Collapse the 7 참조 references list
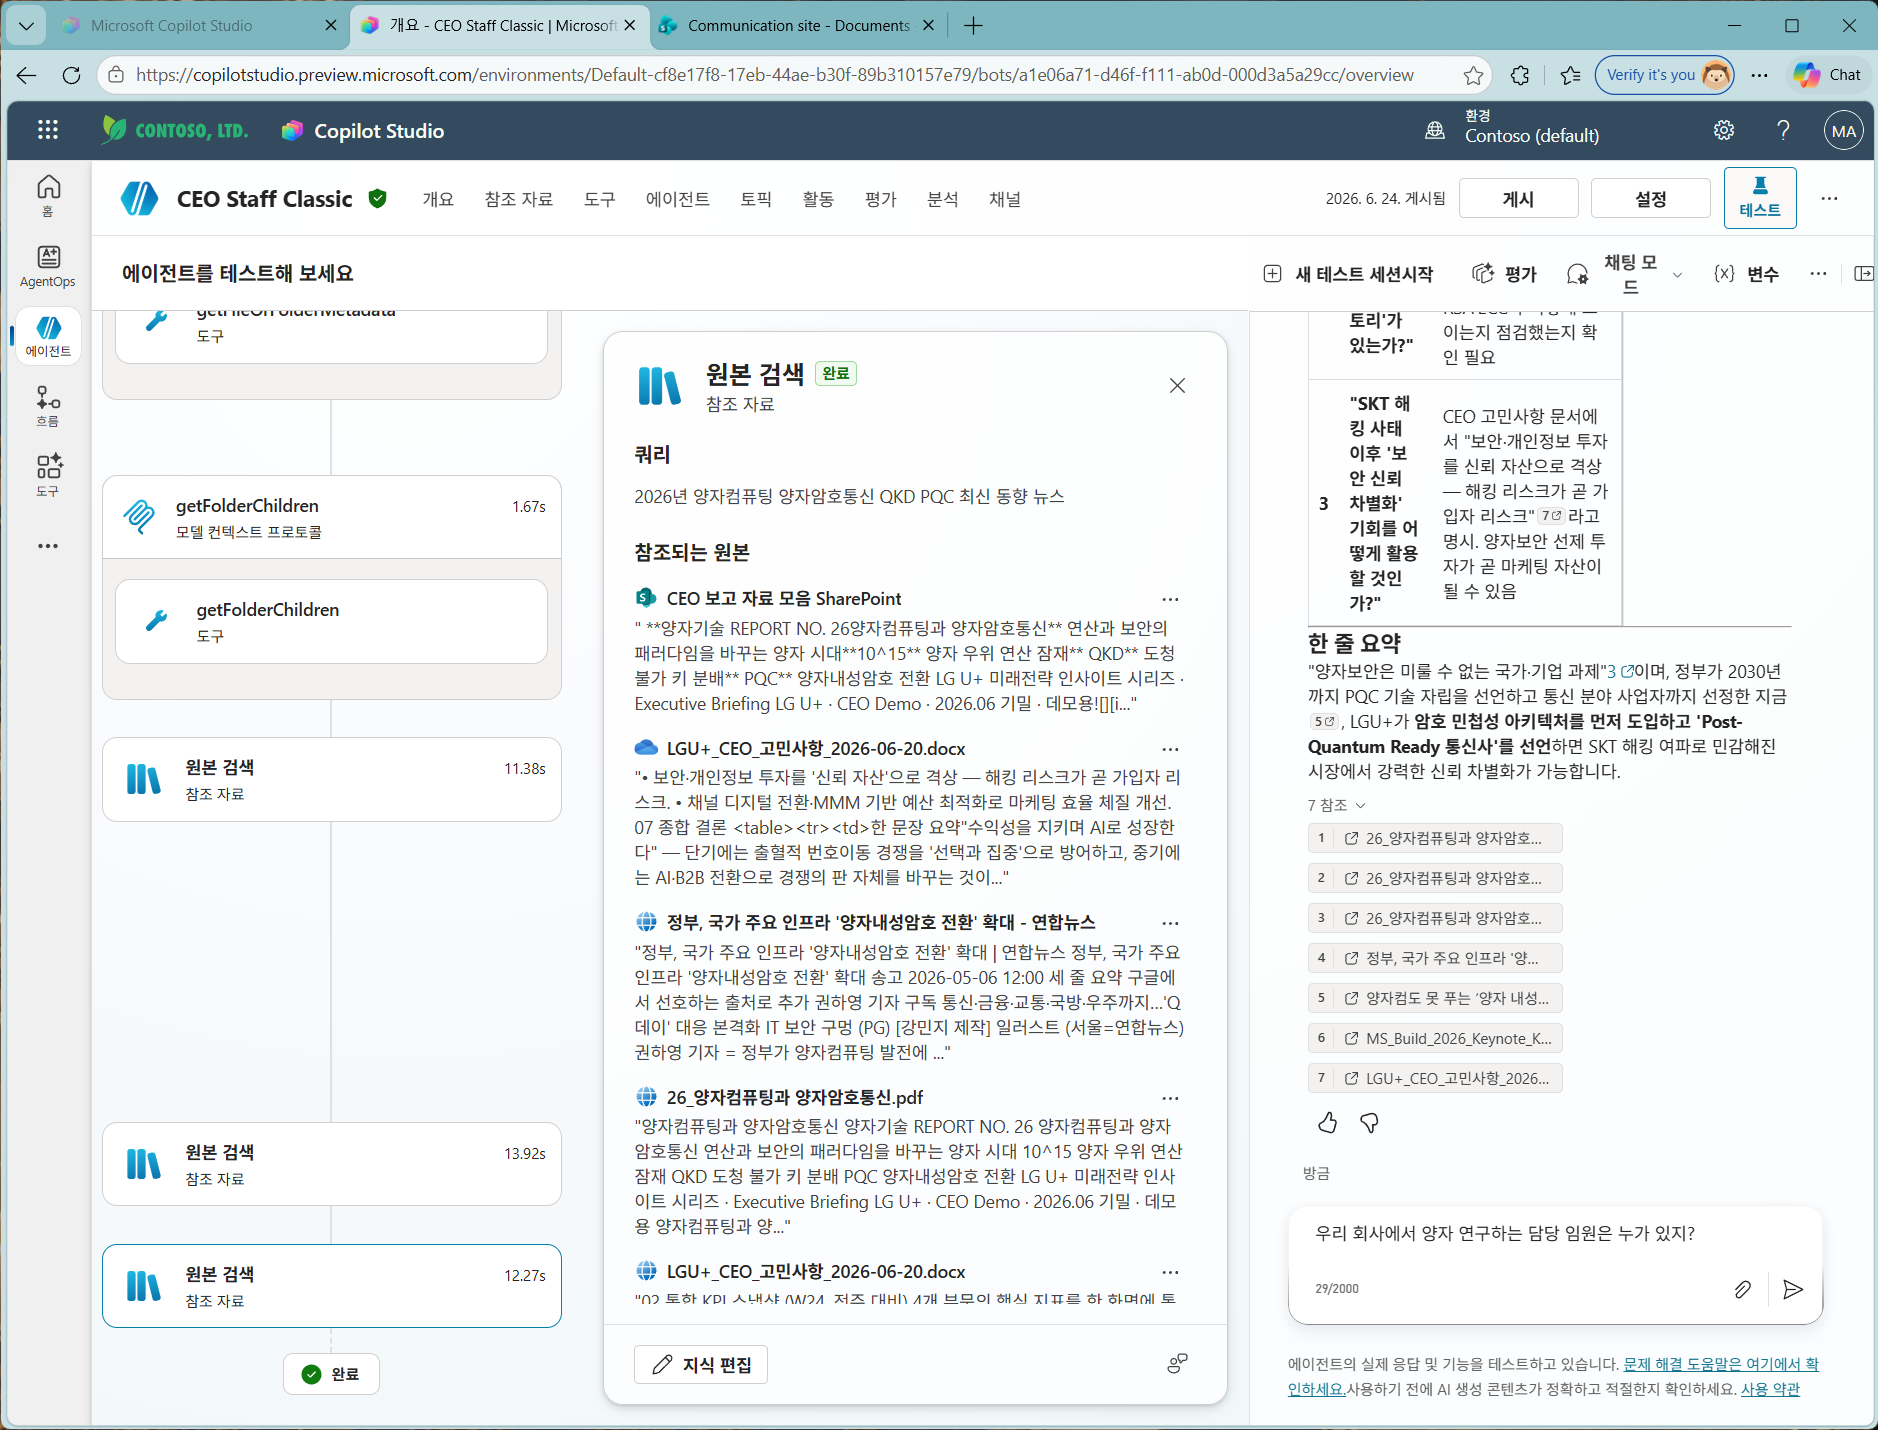Viewport: 1878px width, 1430px height. click(x=1336, y=805)
